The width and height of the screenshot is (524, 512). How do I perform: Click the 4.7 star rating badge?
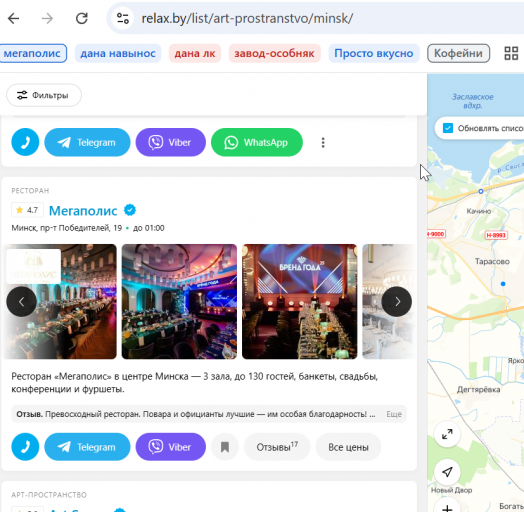coord(27,210)
